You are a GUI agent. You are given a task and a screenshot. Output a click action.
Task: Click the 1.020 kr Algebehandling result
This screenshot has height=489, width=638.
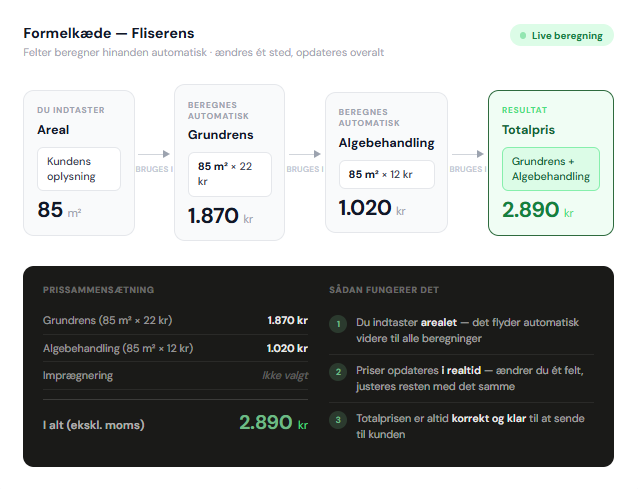[372, 209]
